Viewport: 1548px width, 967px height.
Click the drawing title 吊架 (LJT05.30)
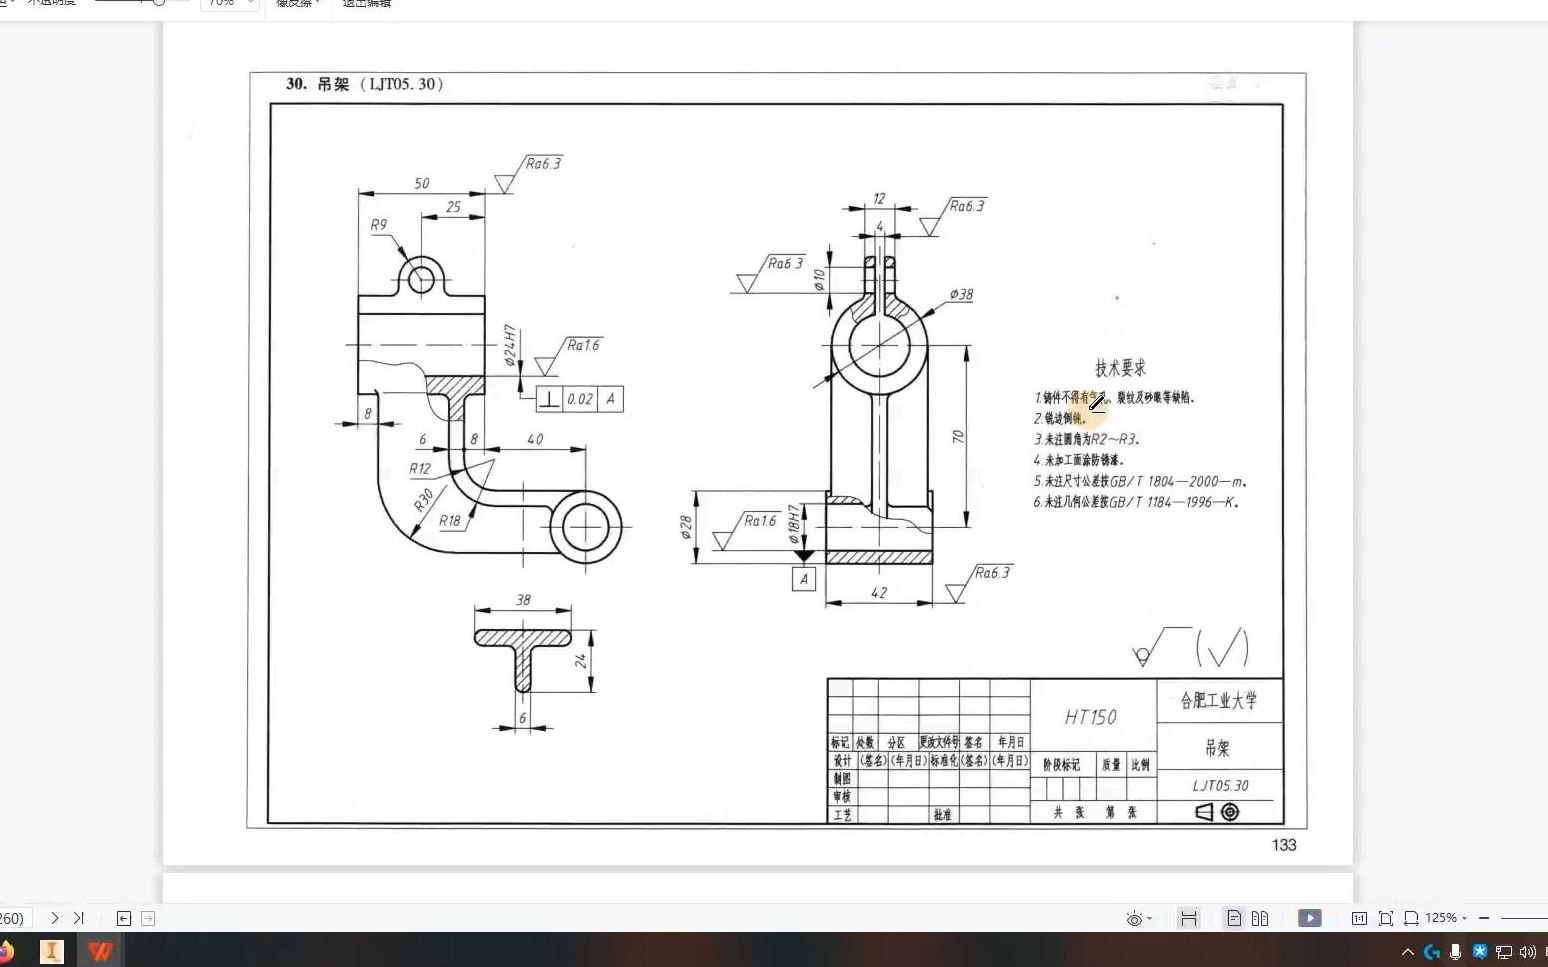tap(364, 84)
